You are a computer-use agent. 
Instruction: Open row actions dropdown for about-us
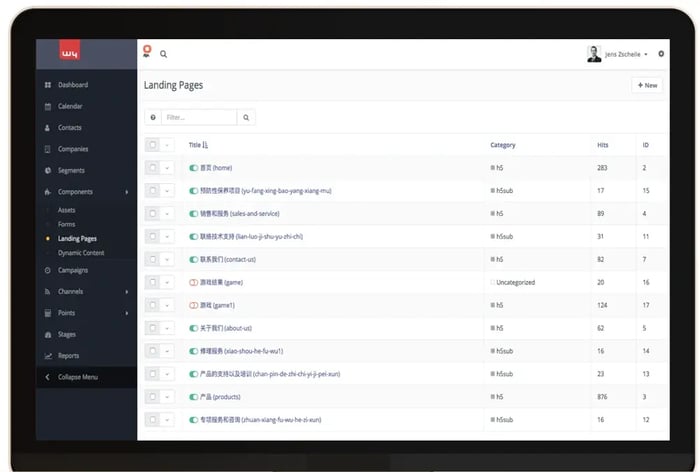[x=167, y=328]
